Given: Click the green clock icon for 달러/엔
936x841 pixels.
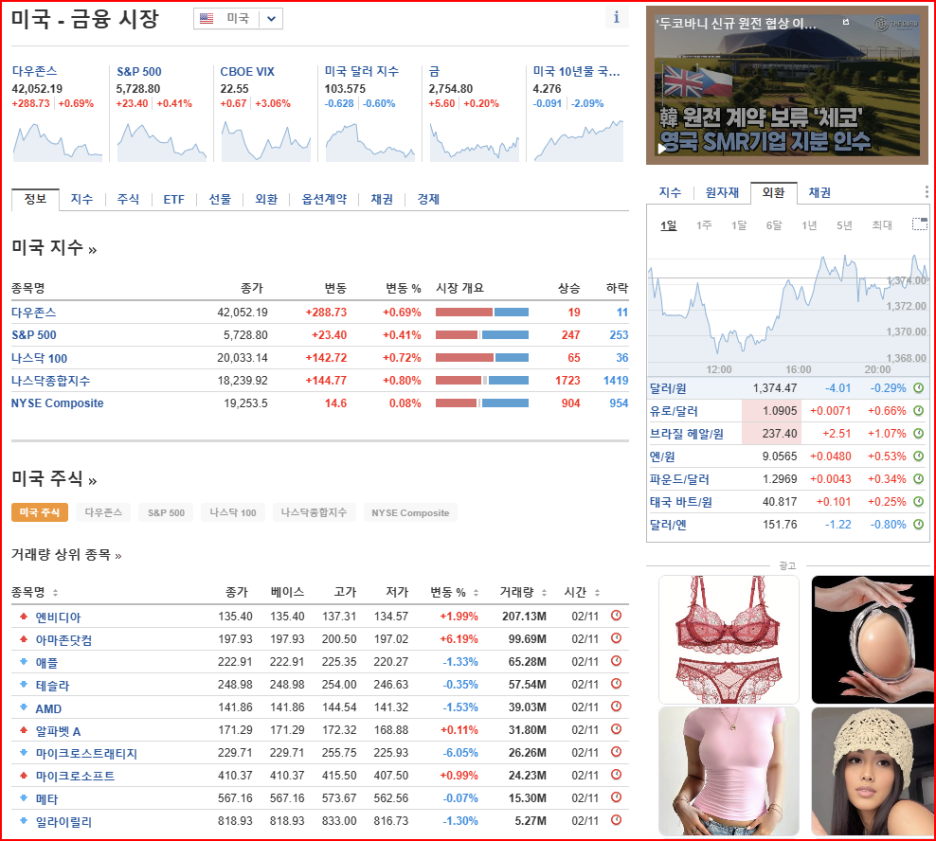Looking at the screenshot, I should click(919, 524).
